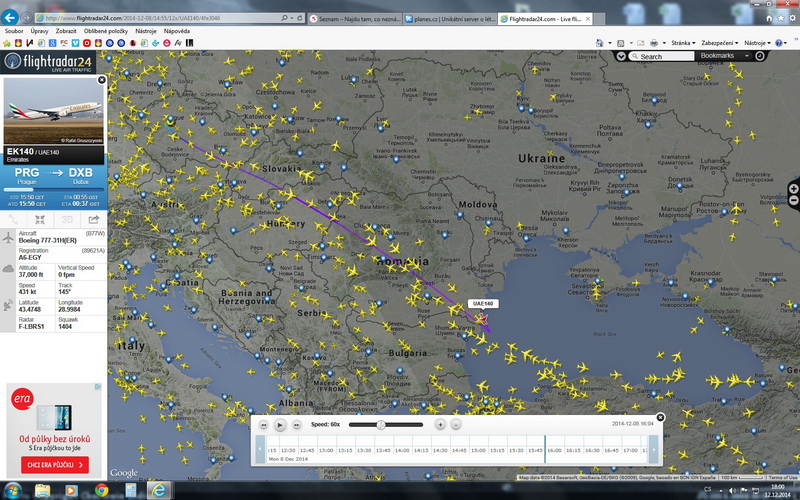Click the browser forward button
The height and width of the screenshot is (500, 800).
click(x=26, y=18)
